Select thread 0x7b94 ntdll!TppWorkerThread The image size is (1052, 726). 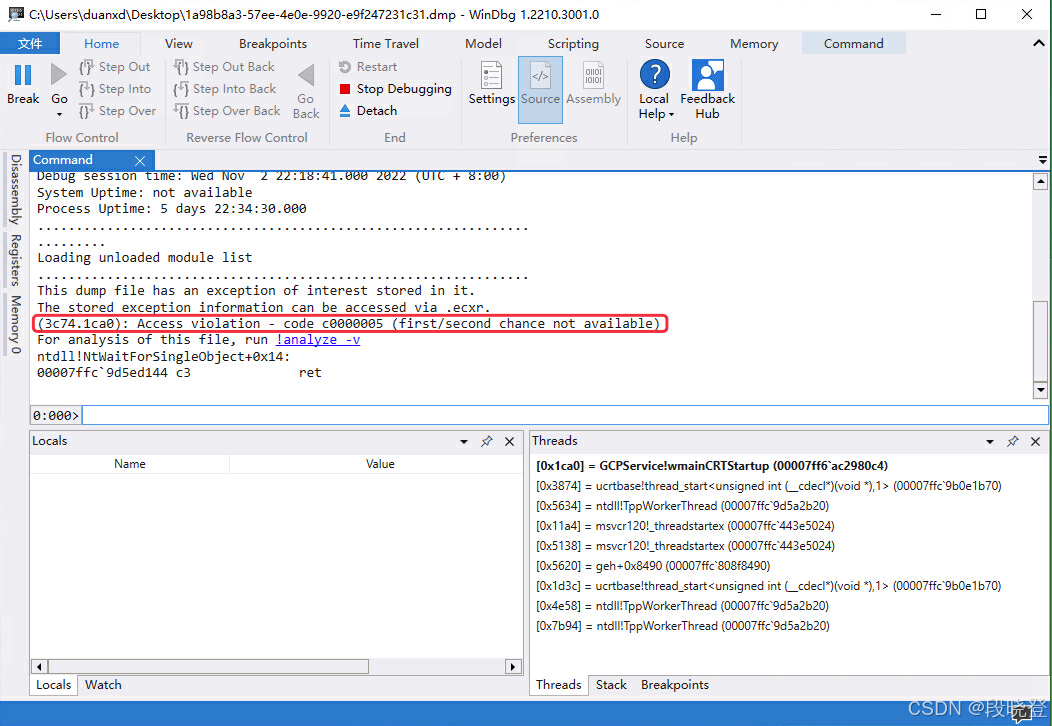coord(682,626)
